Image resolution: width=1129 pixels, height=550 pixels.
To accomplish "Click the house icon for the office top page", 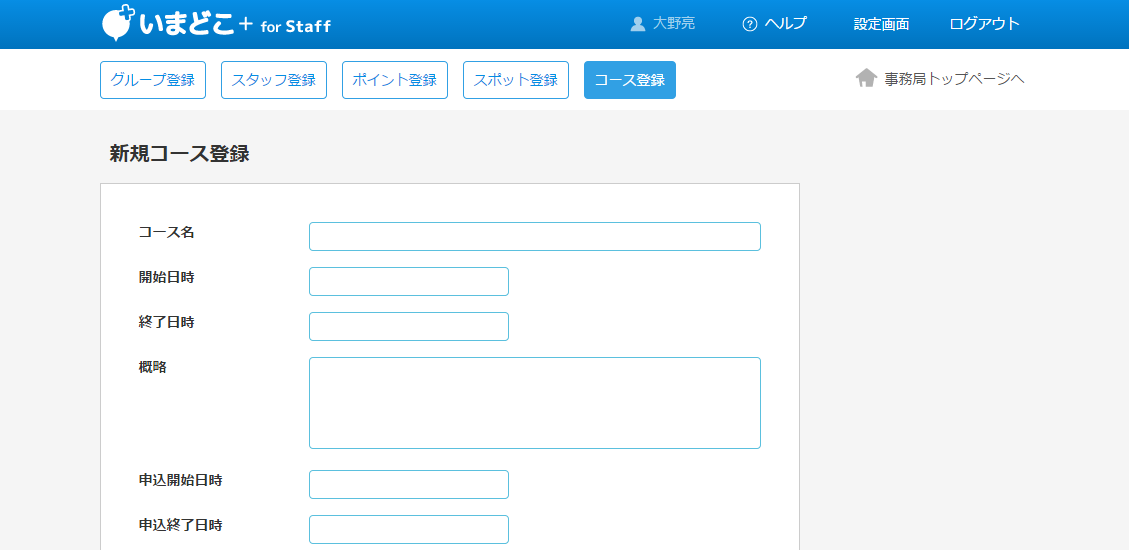I will tap(866, 78).
